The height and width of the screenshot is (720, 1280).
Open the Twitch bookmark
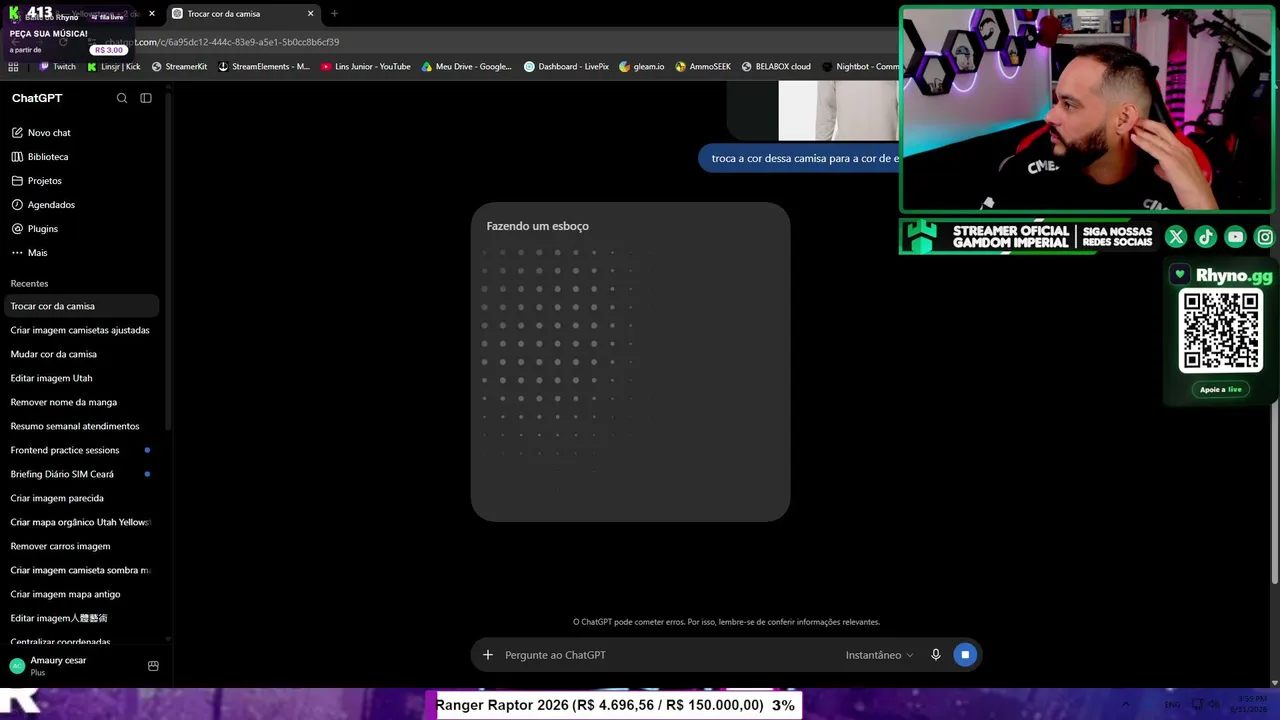tap(57, 67)
